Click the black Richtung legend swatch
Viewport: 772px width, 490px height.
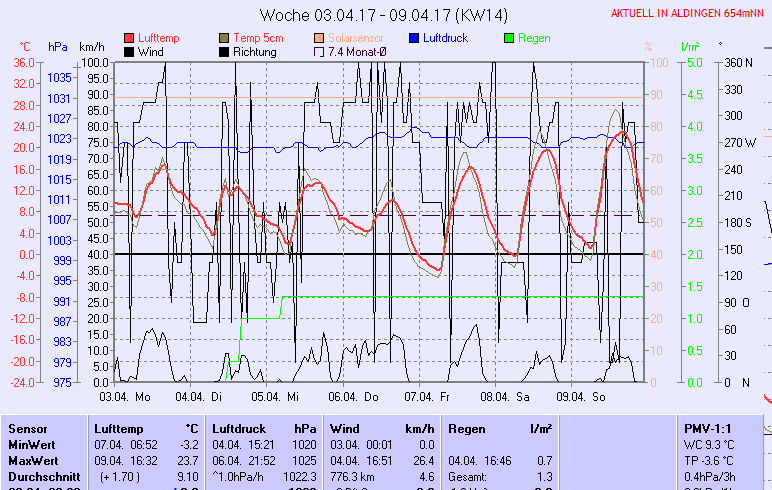pyautogui.click(x=224, y=52)
